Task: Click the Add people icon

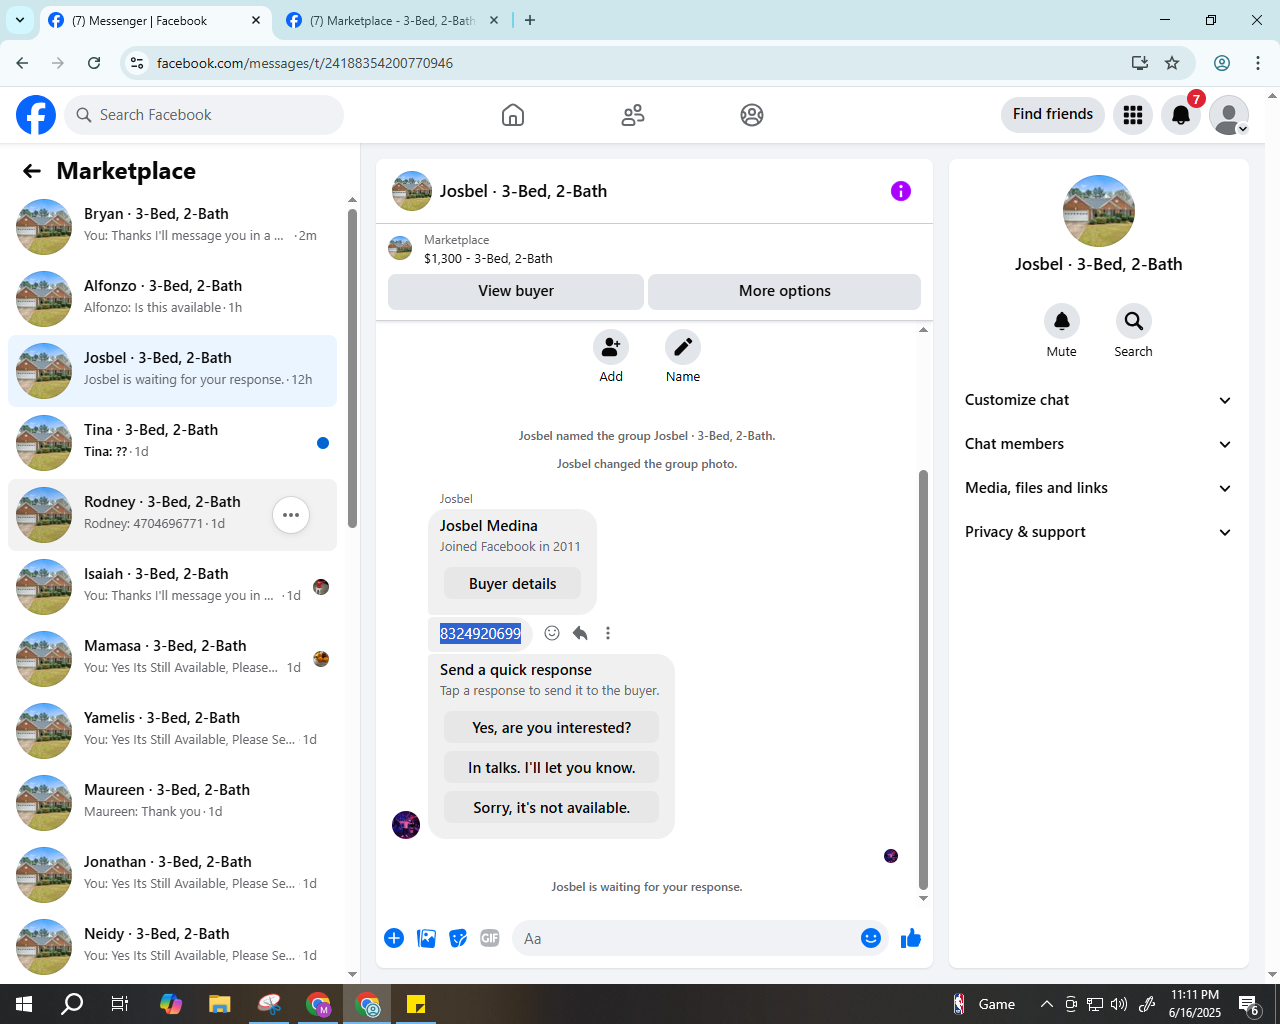Action: coord(611,347)
